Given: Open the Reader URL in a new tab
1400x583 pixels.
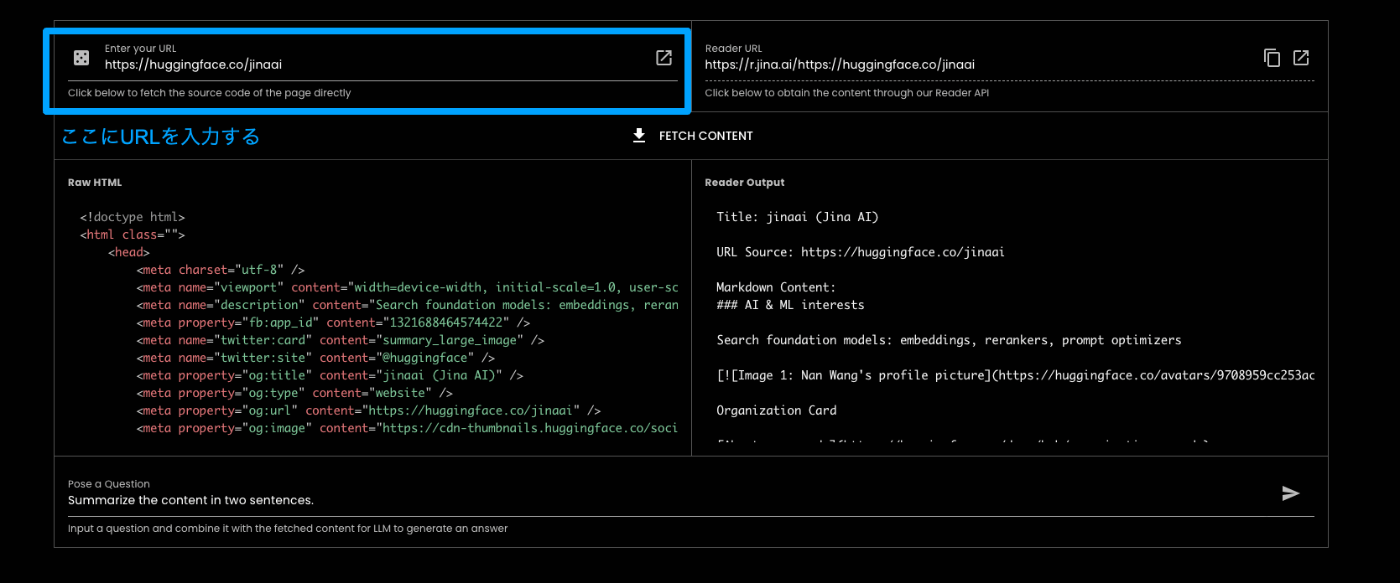Looking at the screenshot, I should coord(1301,58).
